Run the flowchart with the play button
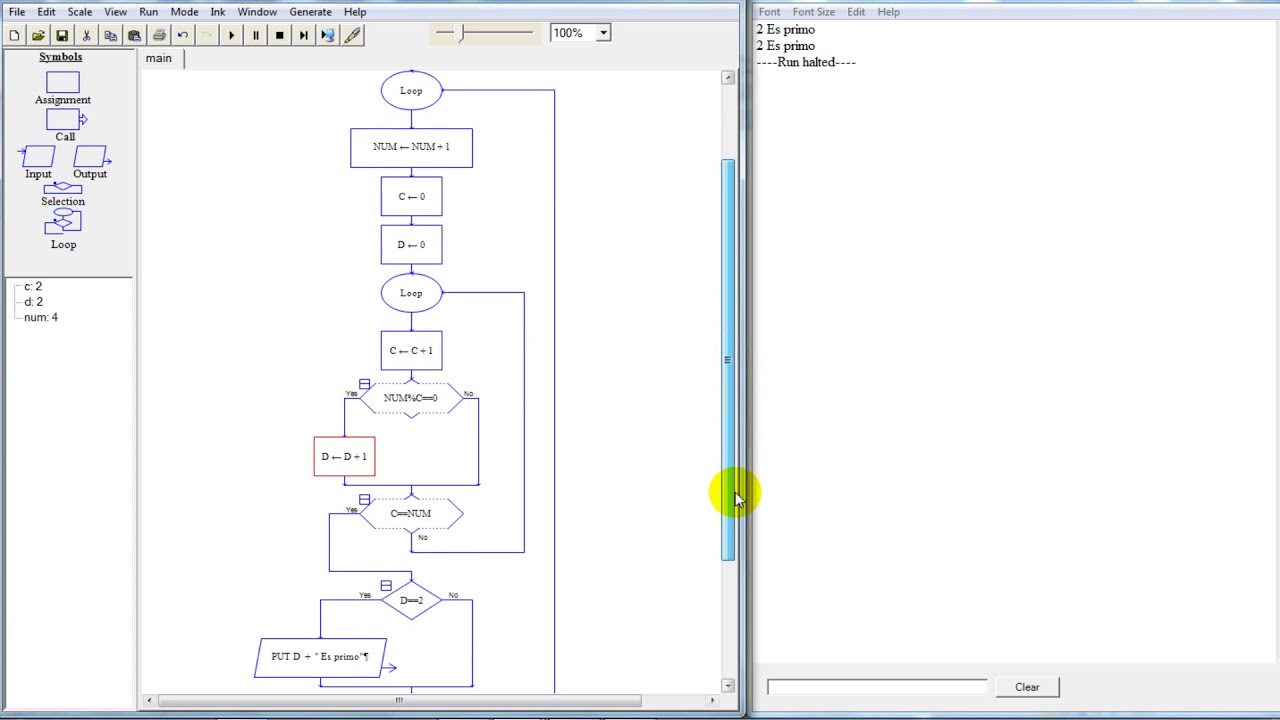 [231, 35]
